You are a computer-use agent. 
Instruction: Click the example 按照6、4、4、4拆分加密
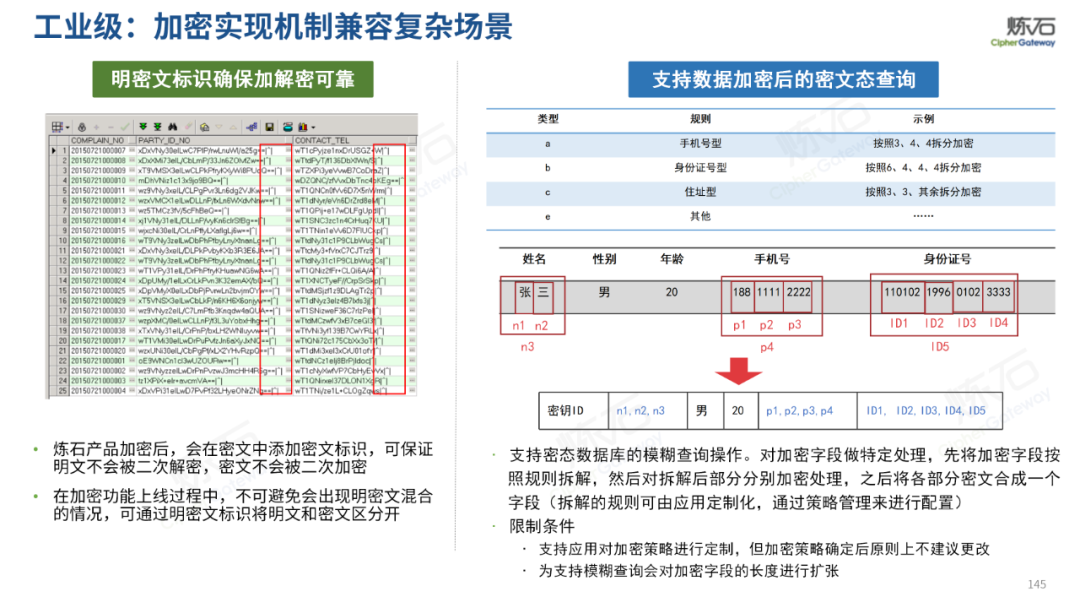(x=924, y=167)
